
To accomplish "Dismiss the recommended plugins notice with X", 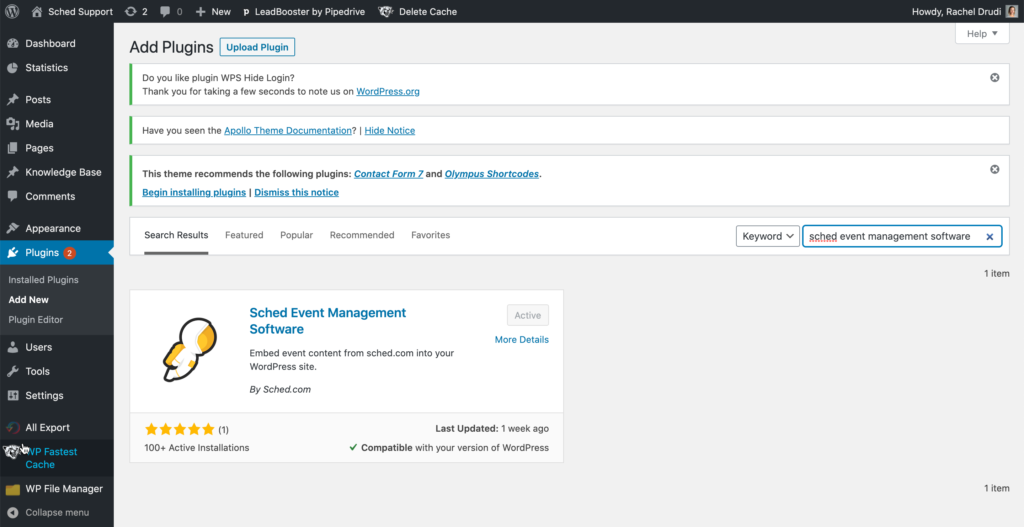I will [995, 169].
